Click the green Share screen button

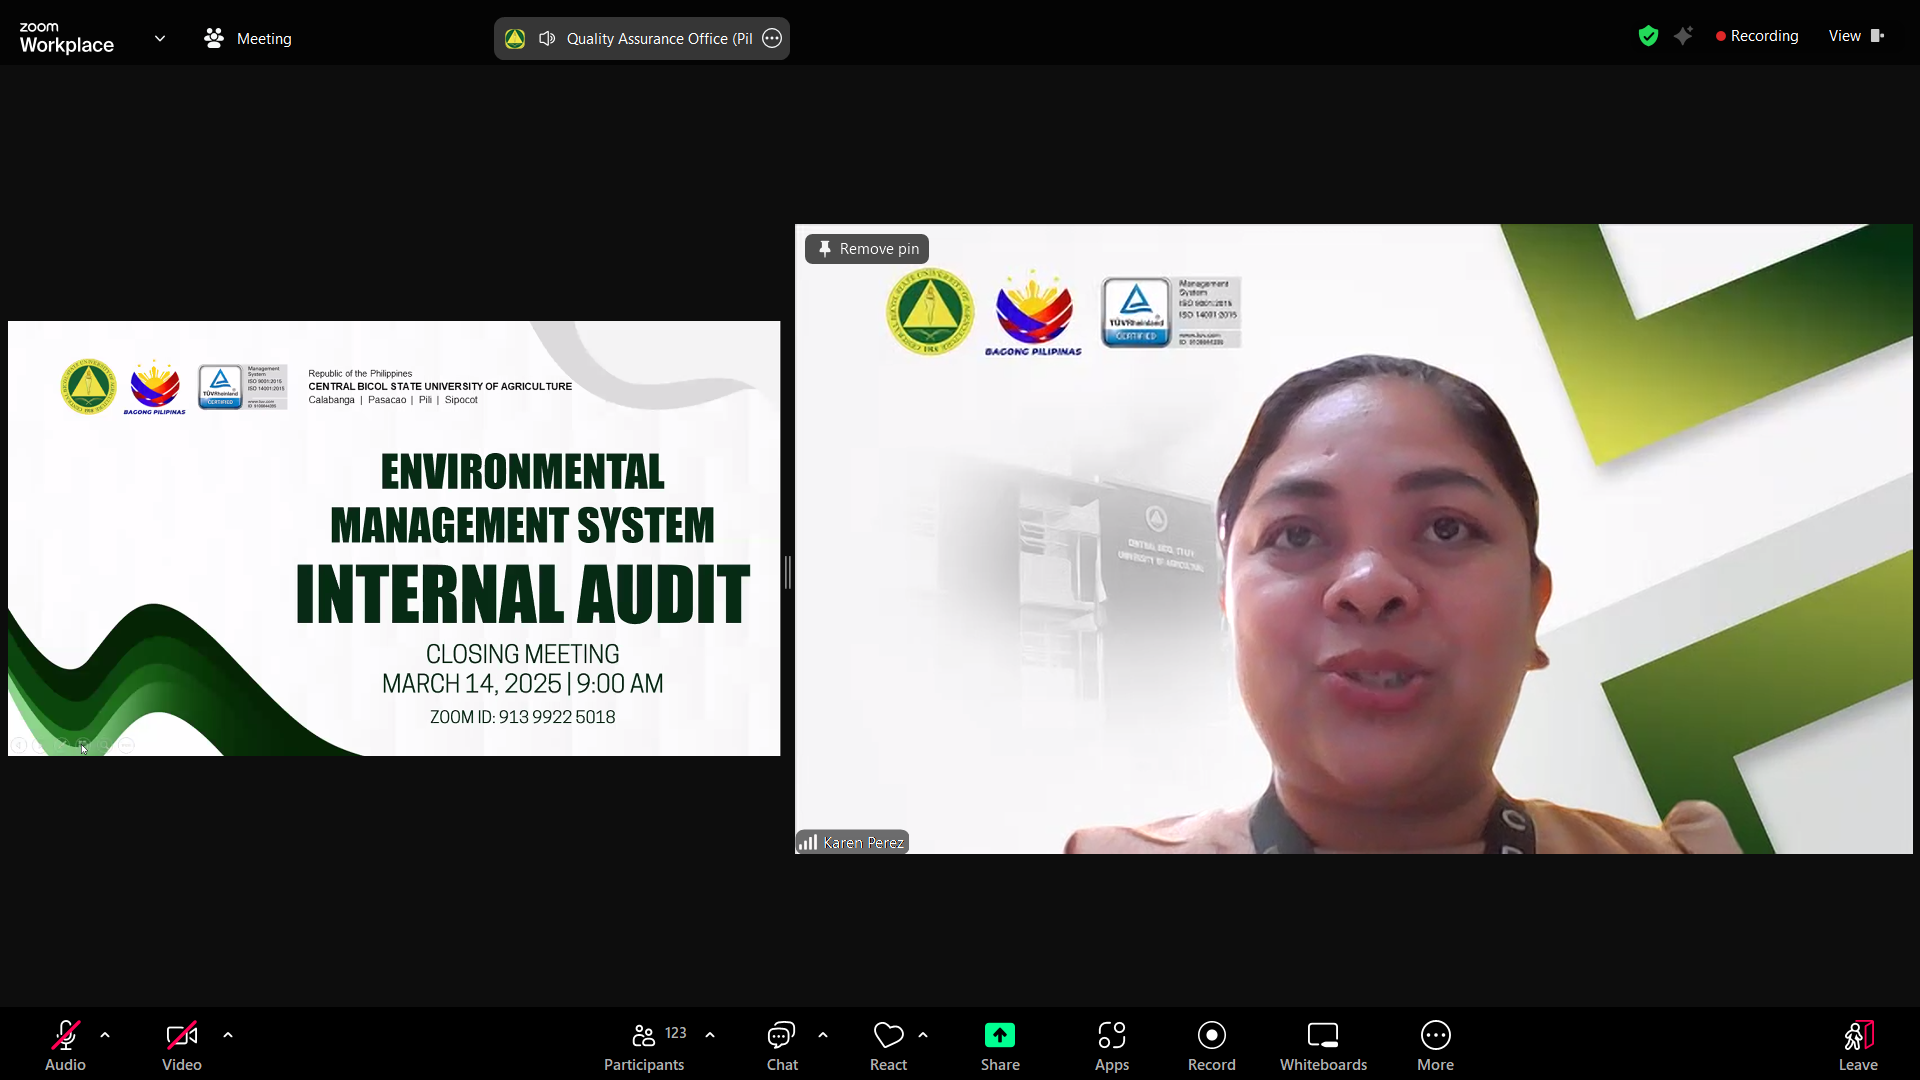click(999, 1045)
